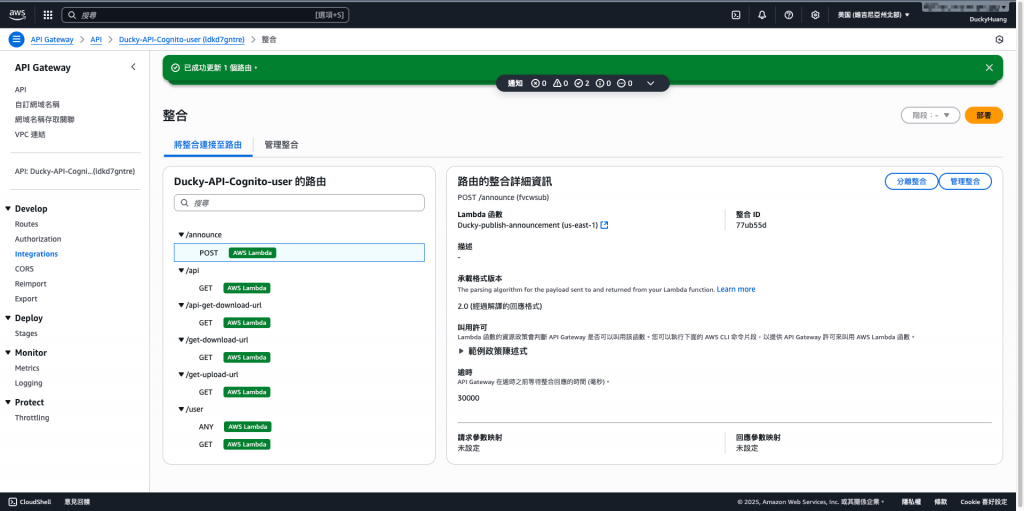Open CORS in the sidebar
1024x511 pixels.
[24, 269]
